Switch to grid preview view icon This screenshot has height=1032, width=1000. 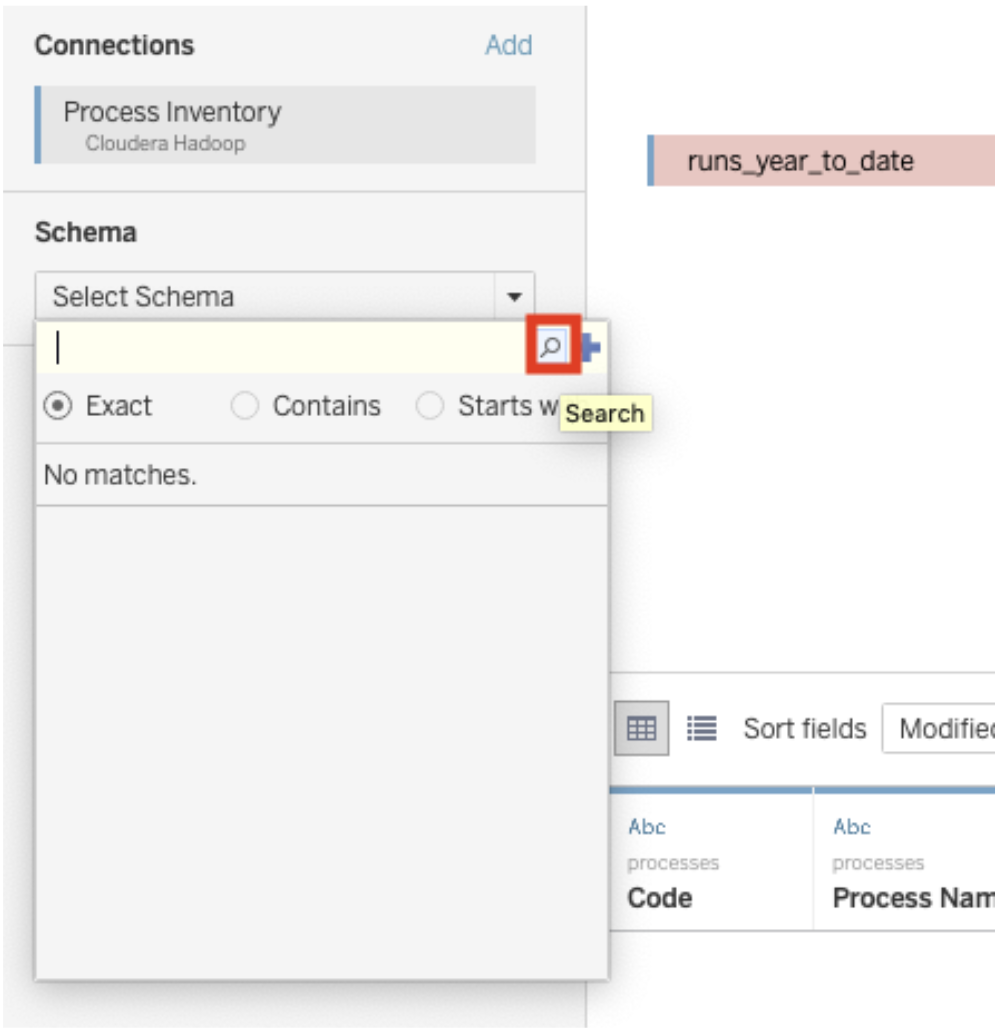click(x=640, y=729)
